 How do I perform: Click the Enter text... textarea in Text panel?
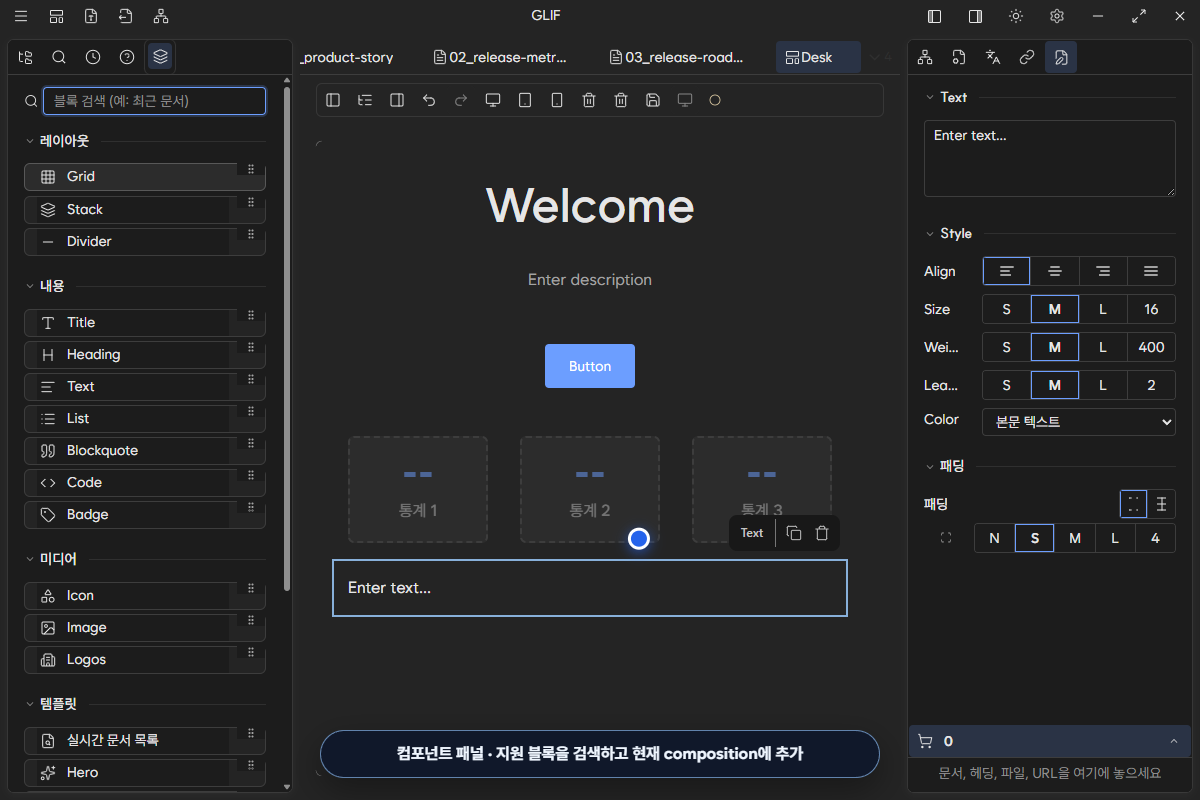[1049, 158]
